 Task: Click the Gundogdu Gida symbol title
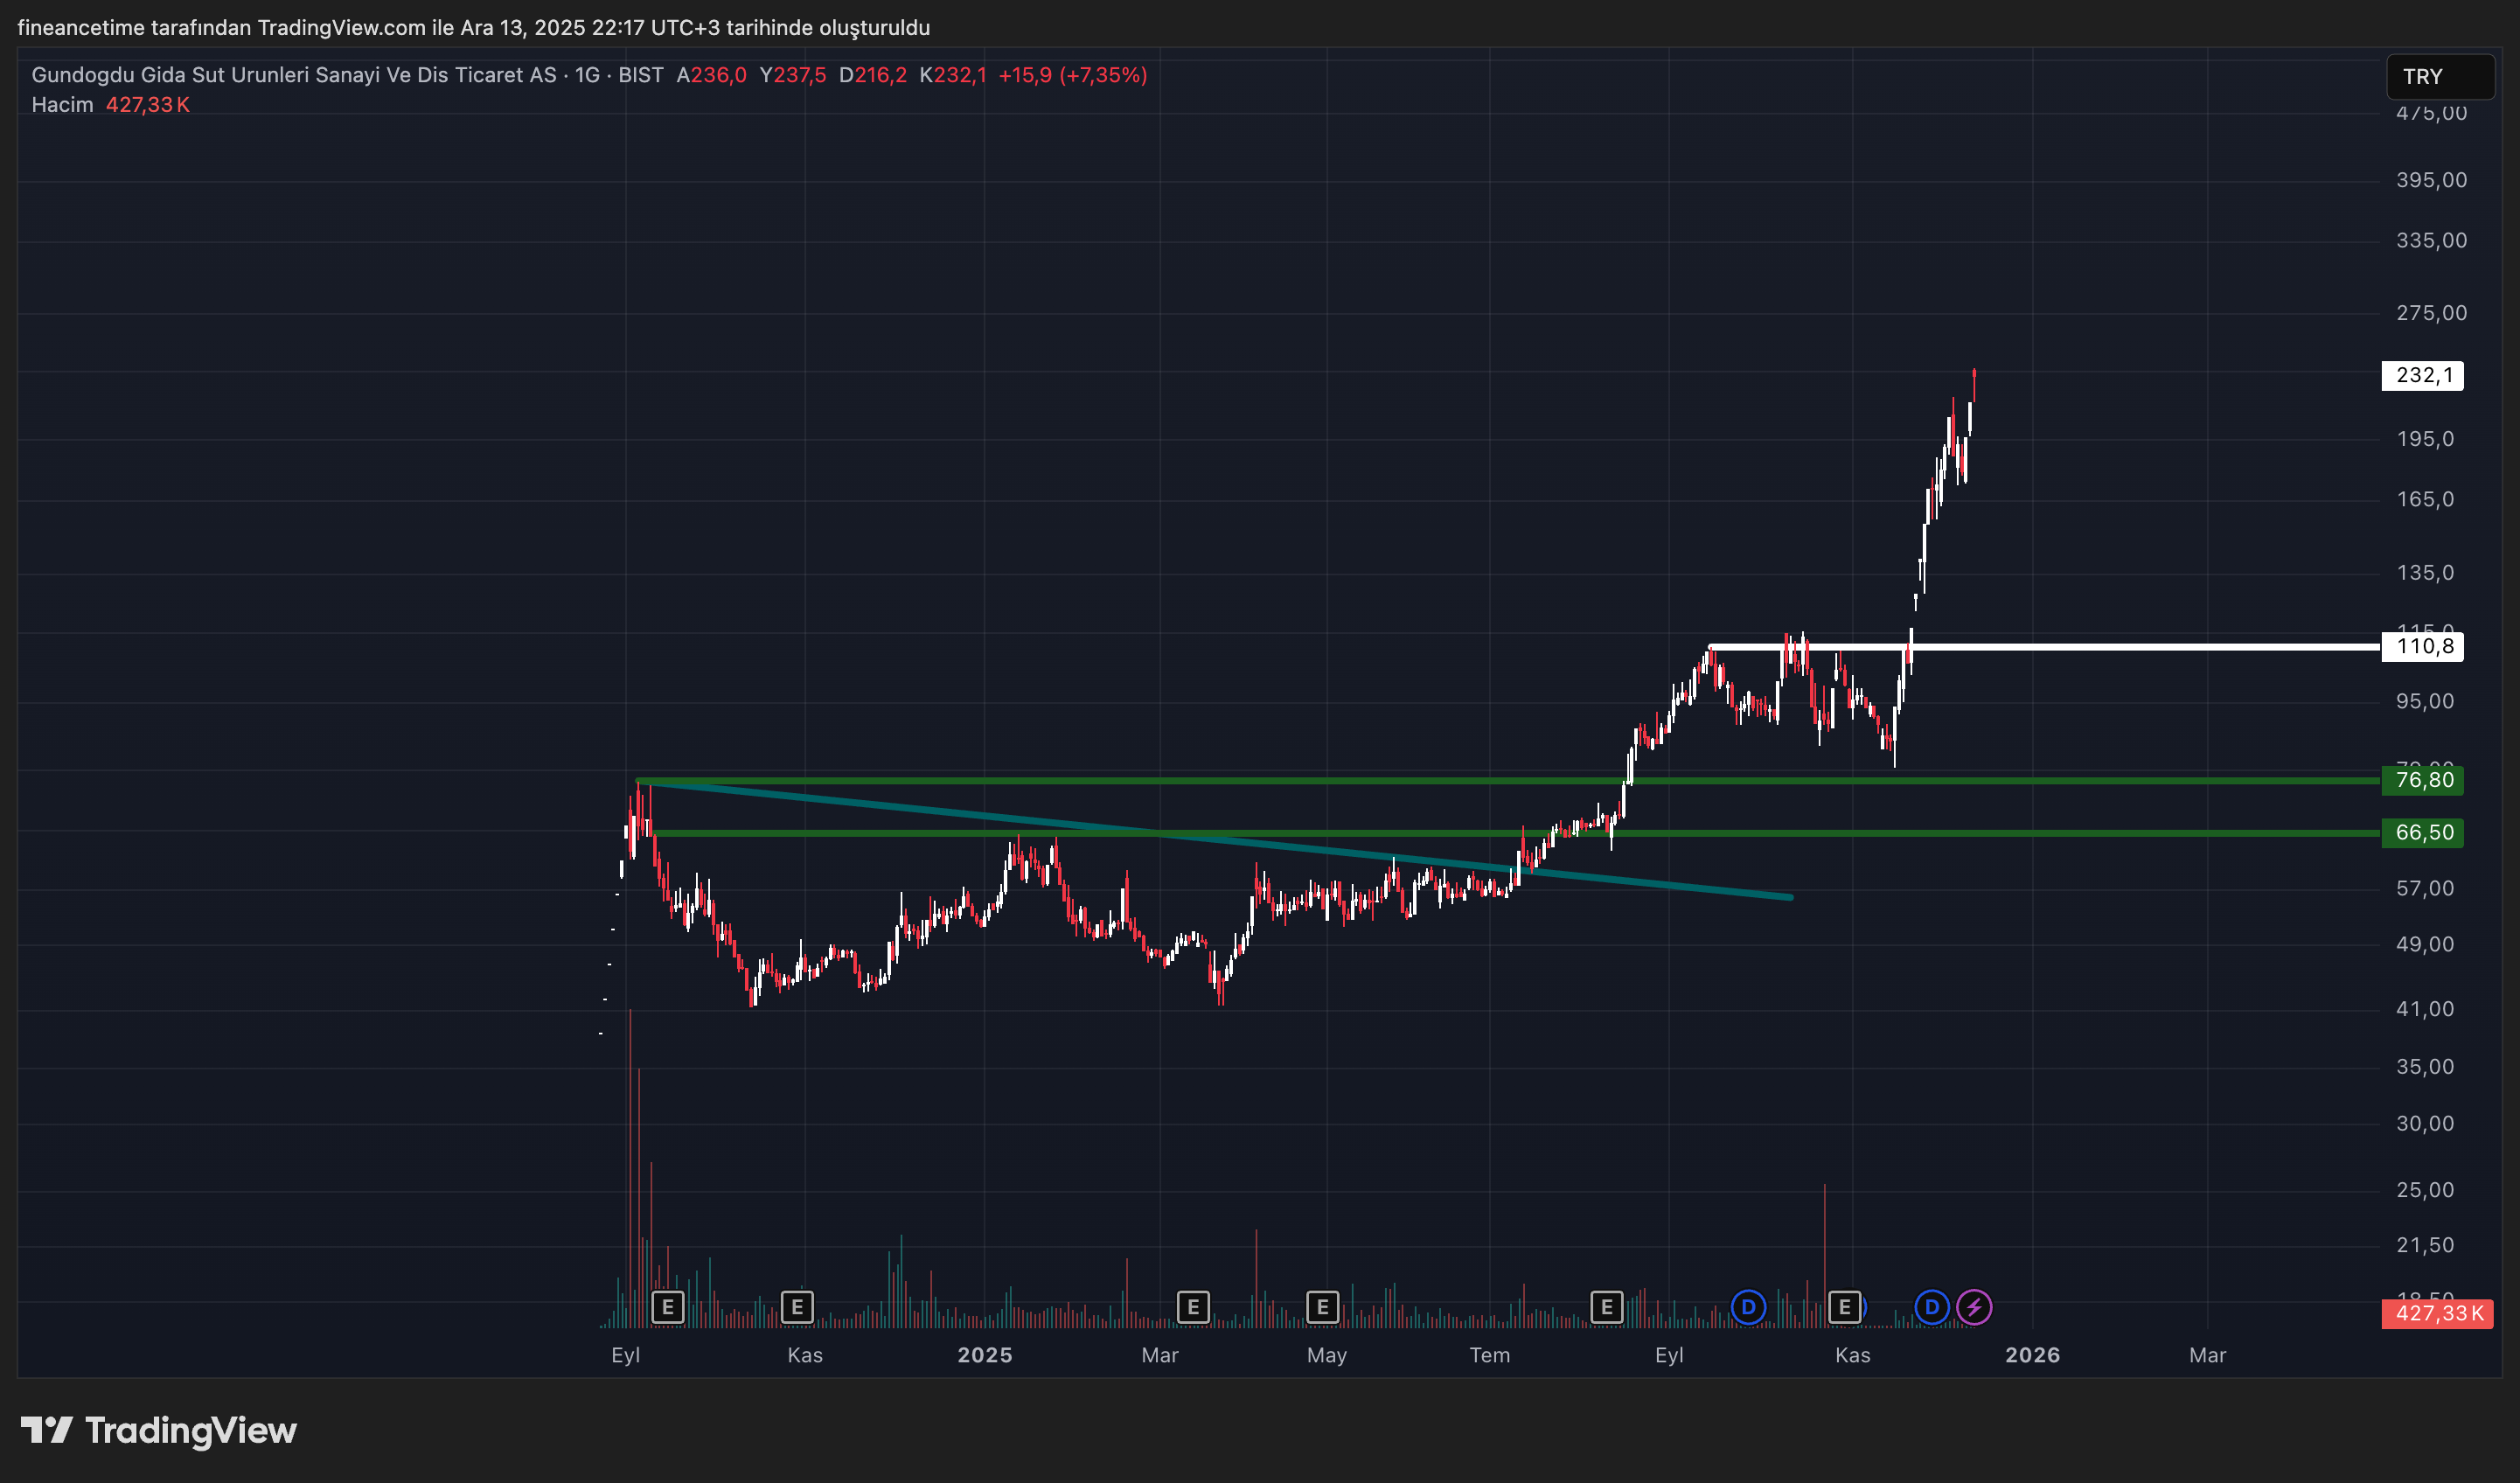pos(293,75)
